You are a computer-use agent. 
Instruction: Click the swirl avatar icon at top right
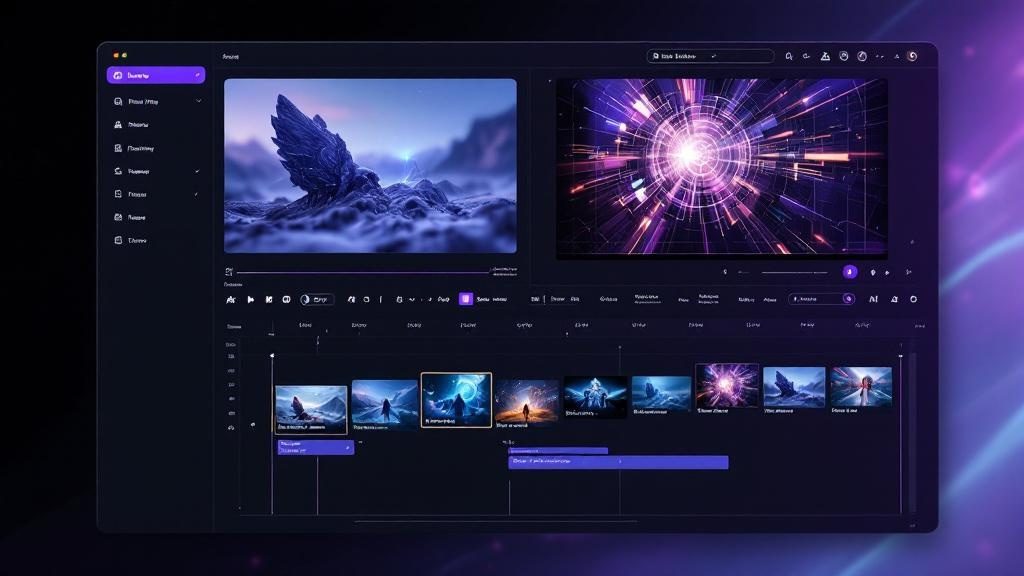point(912,56)
